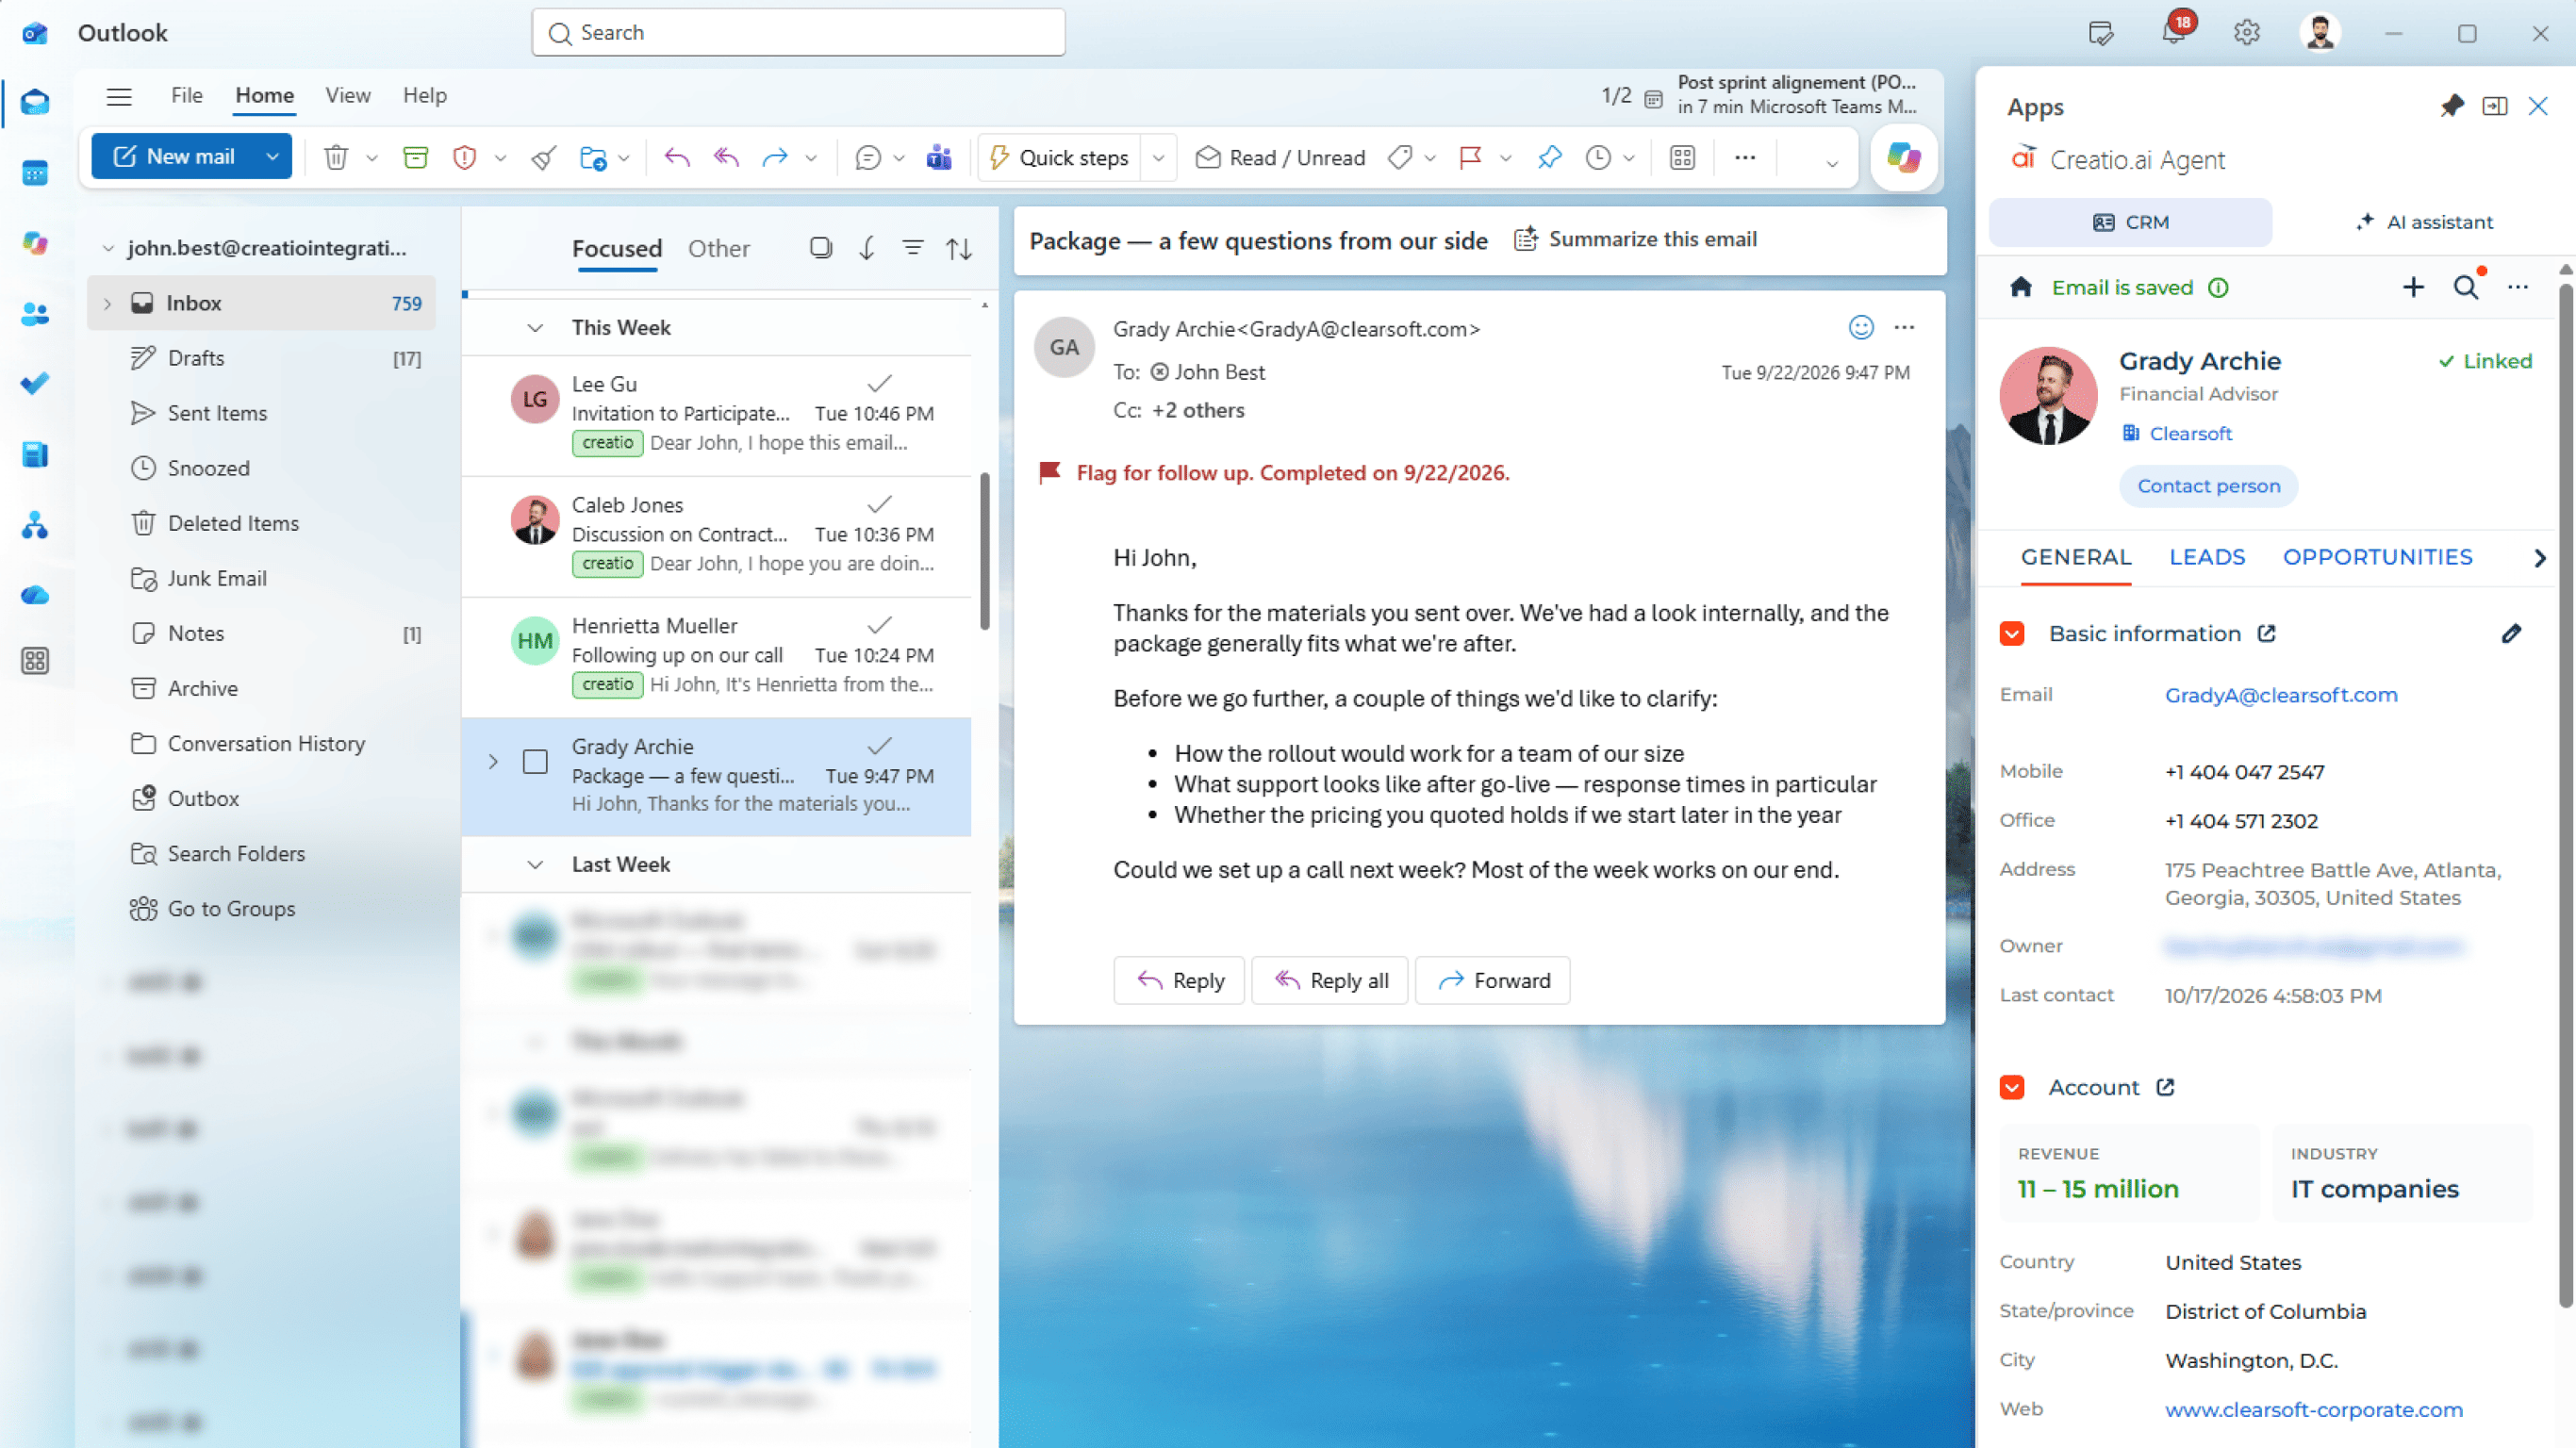
Task: Click the Report shield icon in ribbon
Action: click(x=464, y=157)
